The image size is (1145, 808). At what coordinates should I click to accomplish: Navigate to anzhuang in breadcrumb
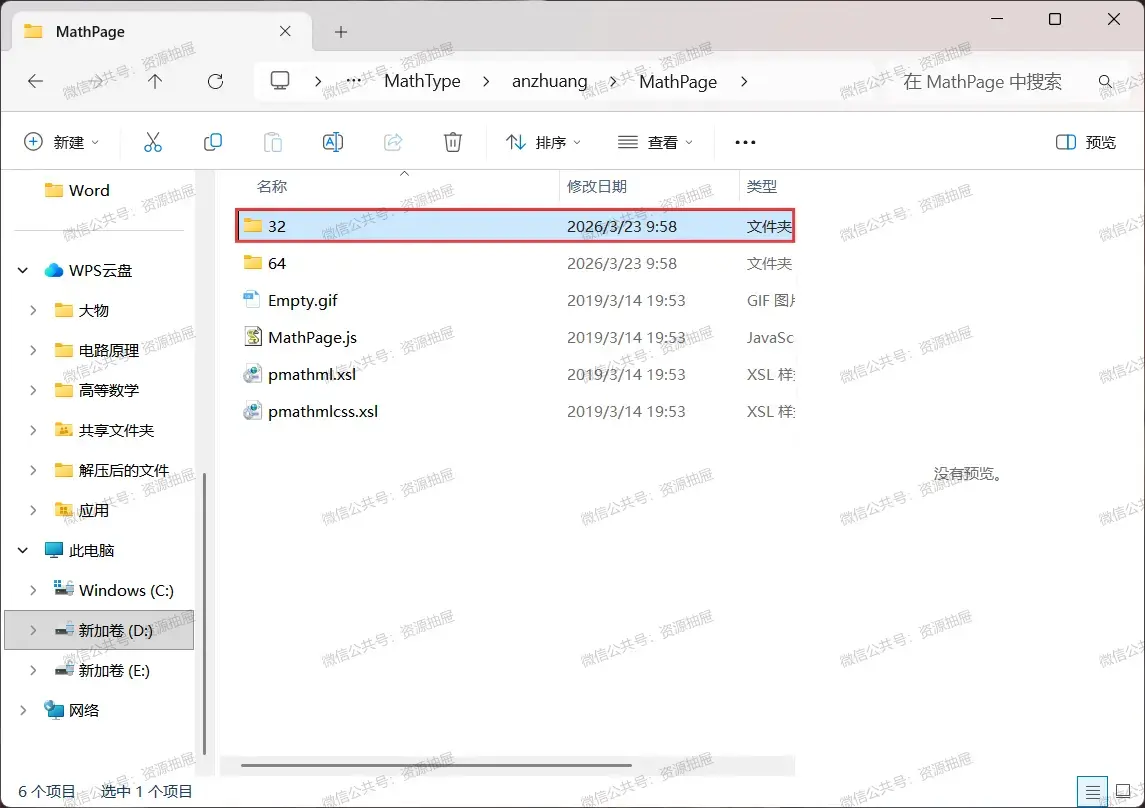549,81
